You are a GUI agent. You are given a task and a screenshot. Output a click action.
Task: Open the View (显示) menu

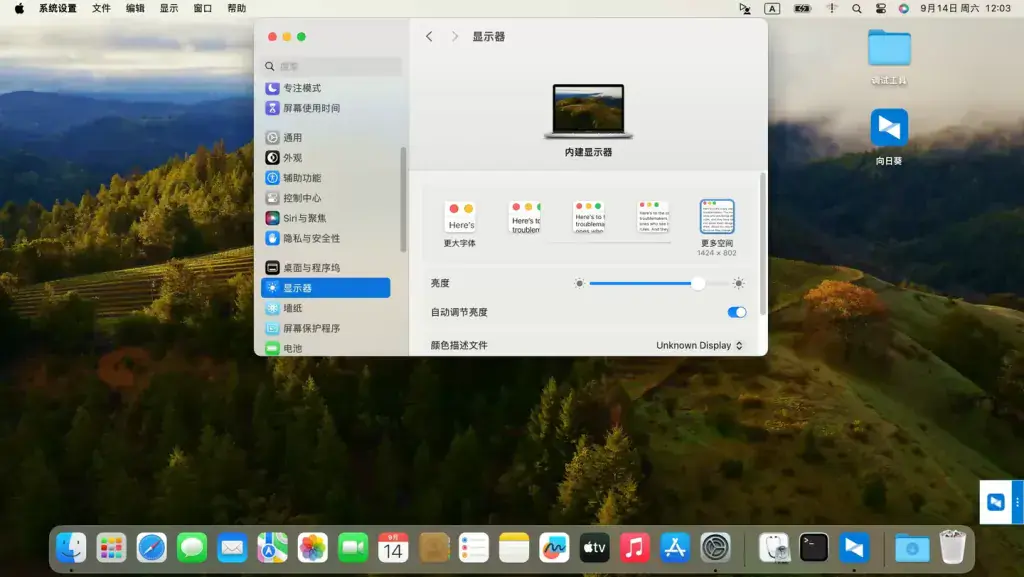click(x=169, y=8)
